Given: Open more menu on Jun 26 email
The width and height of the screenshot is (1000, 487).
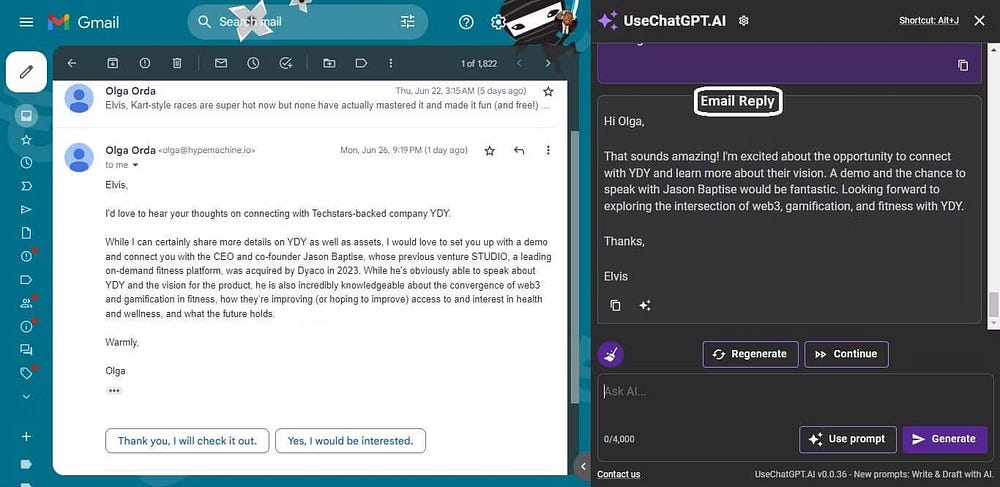Looking at the screenshot, I should pyautogui.click(x=548, y=150).
